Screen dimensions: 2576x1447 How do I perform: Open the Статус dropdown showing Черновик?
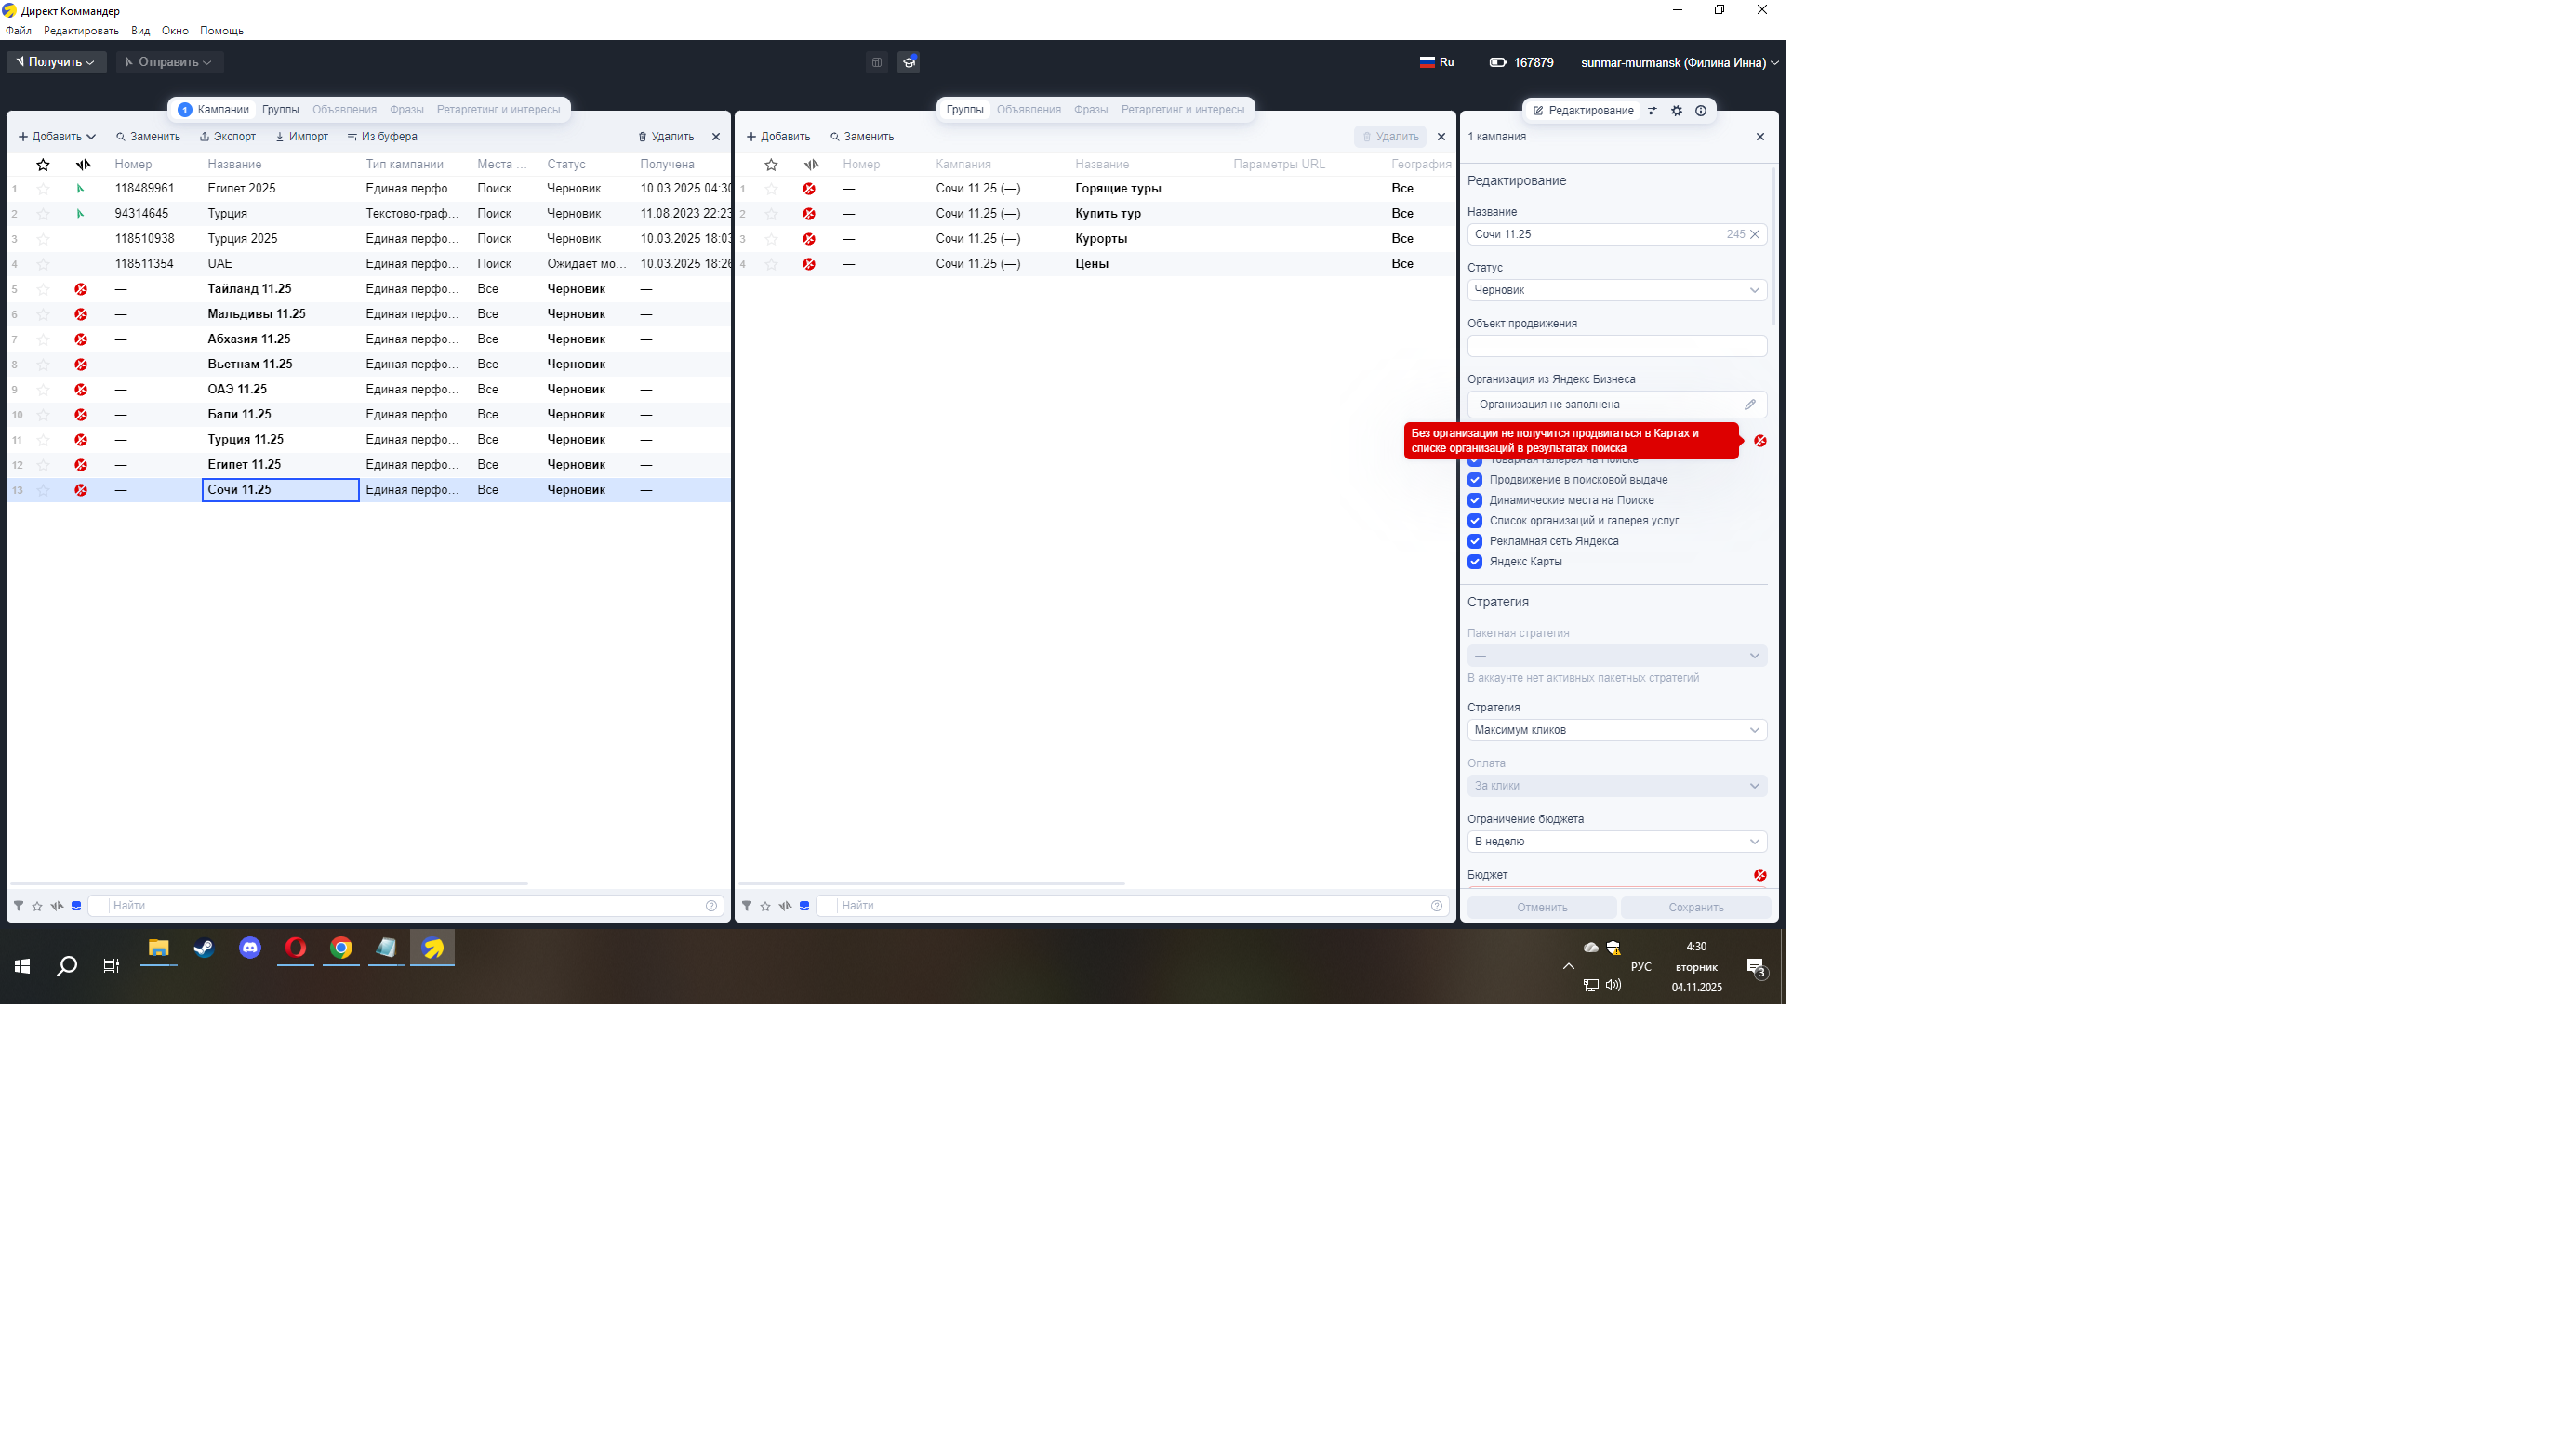(x=1615, y=290)
